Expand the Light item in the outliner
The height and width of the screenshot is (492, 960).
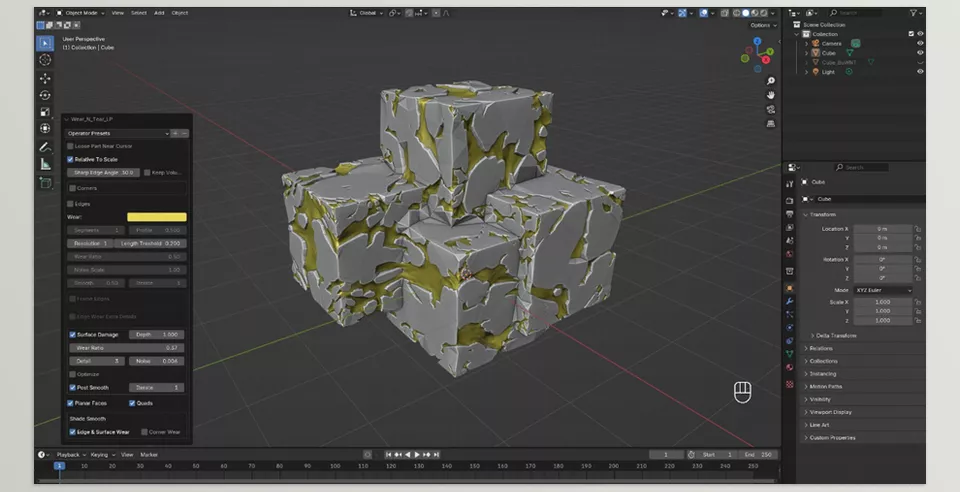point(808,72)
